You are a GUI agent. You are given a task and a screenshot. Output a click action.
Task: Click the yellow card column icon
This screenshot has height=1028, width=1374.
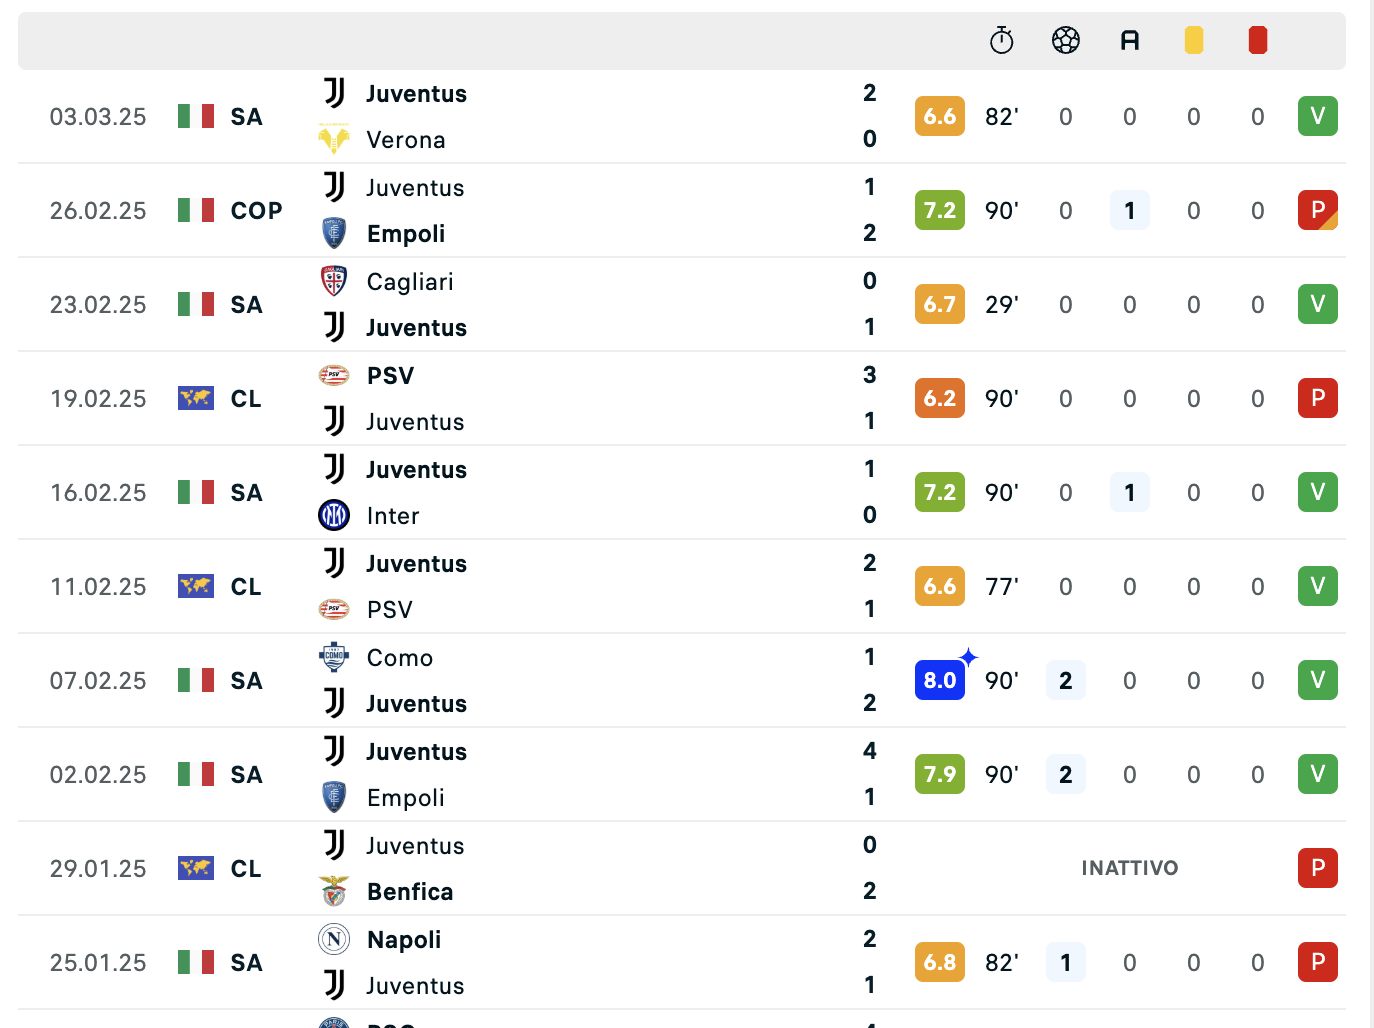[1194, 40]
